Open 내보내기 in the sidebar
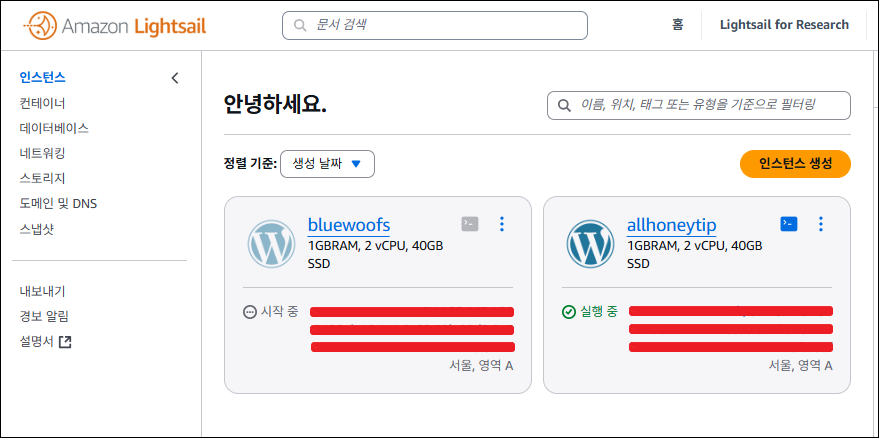Screen dimensions: 879x438 click(x=43, y=292)
